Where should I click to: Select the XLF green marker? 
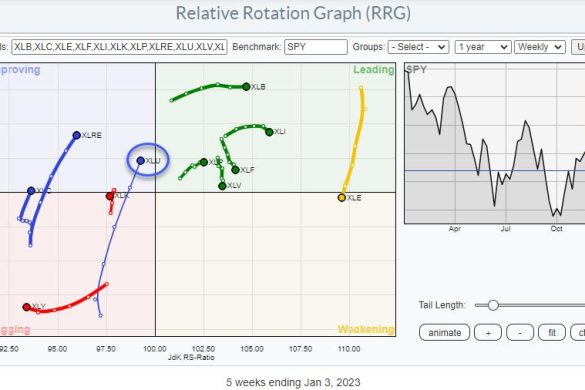[235, 170]
